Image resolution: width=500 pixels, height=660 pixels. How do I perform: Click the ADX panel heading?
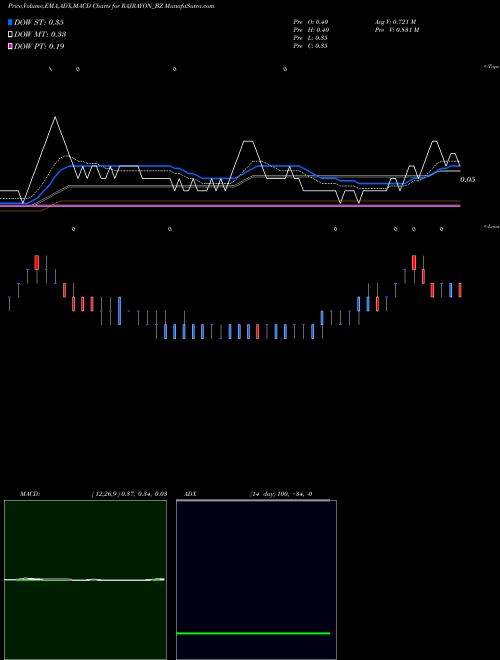tap(190, 494)
